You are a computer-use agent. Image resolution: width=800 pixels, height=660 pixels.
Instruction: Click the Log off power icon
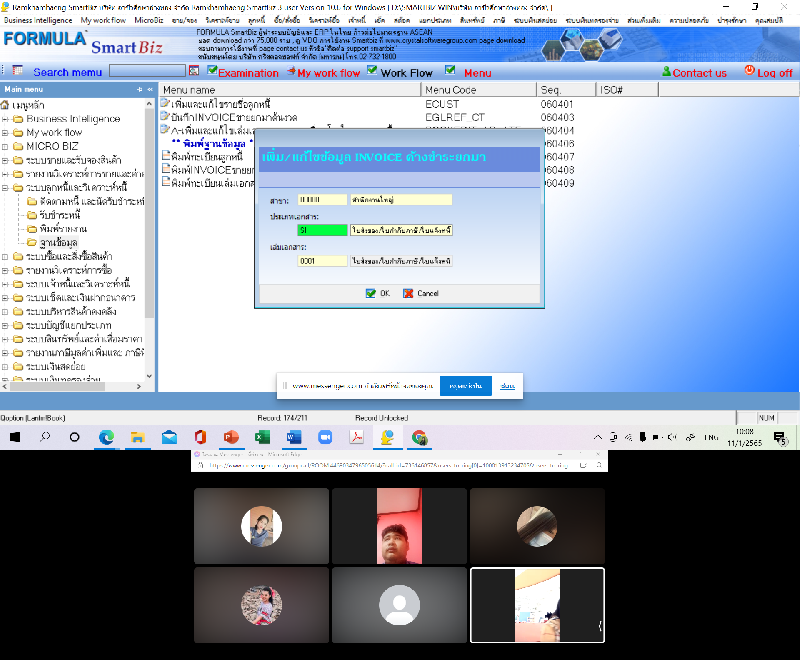(x=749, y=71)
